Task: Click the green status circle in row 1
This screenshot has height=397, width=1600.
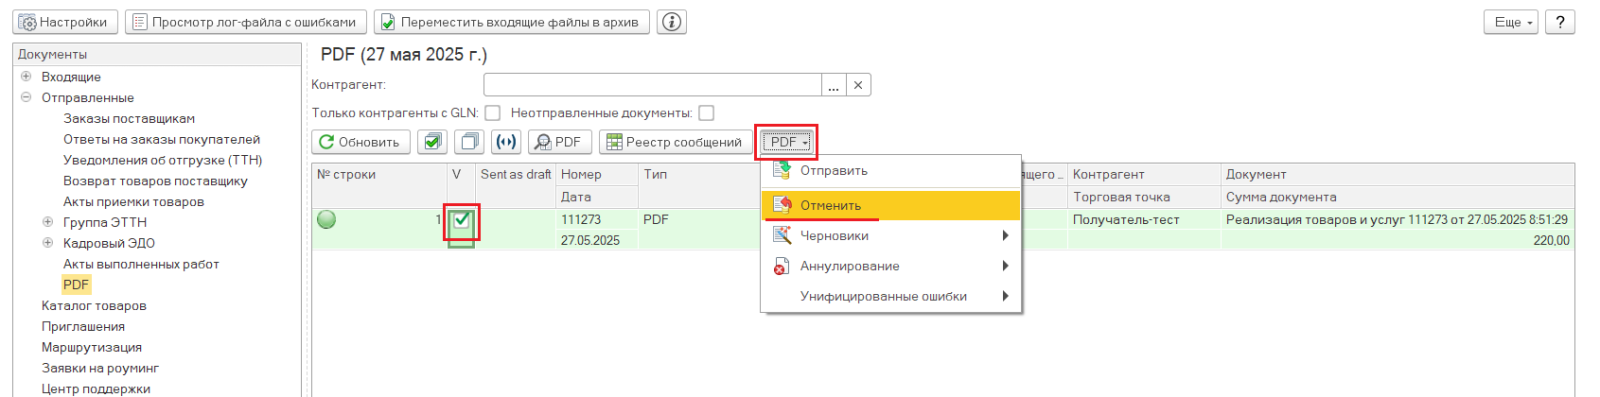Action: pyautogui.click(x=326, y=220)
